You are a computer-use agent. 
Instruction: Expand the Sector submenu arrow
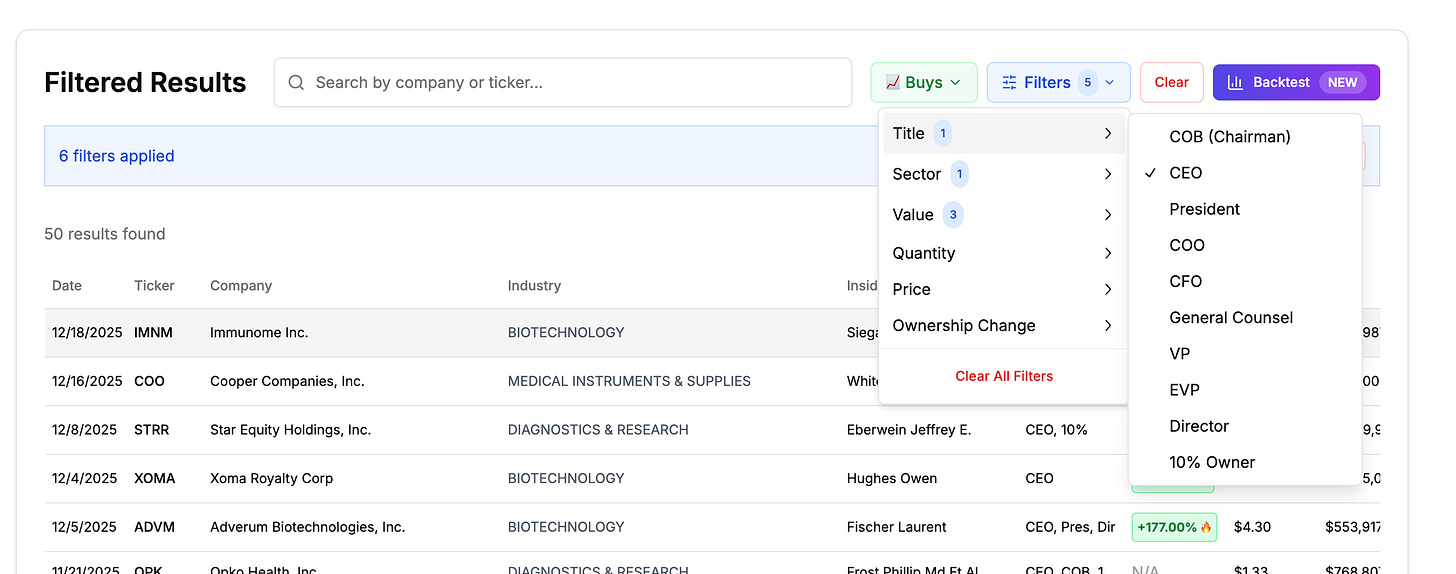tap(1108, 174)
